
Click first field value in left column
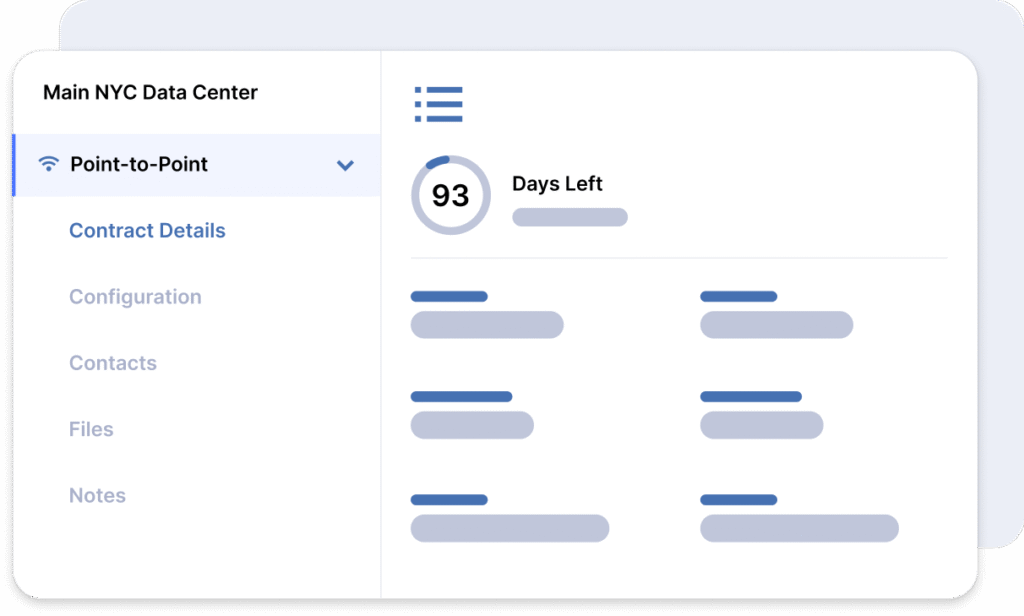click(487, 325)
